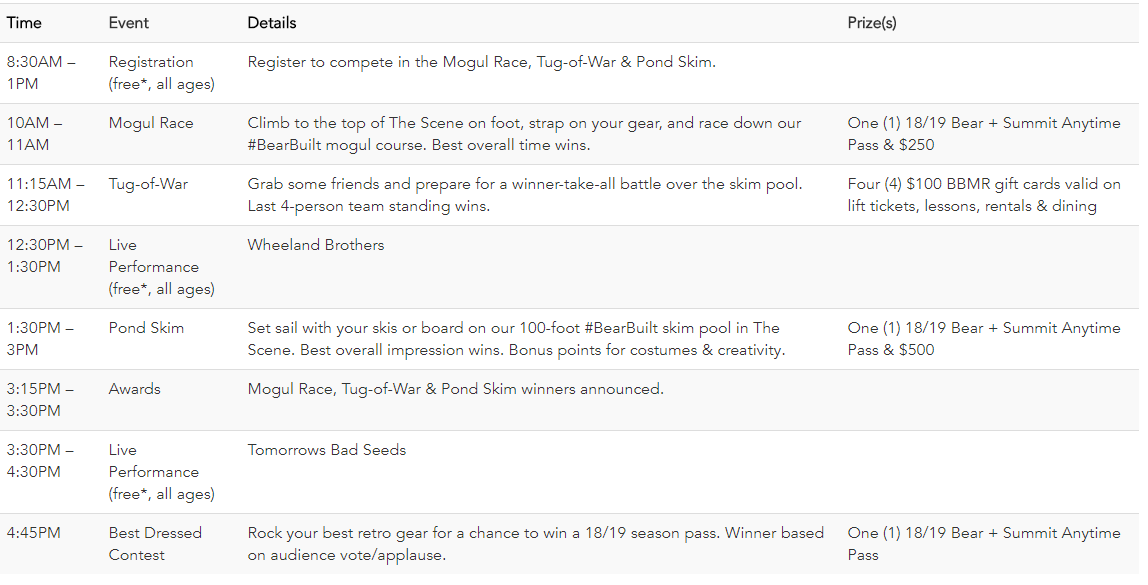Select the Tug-of-War event name
This screenshot has height=585, width=1148.
click(148, 184)
